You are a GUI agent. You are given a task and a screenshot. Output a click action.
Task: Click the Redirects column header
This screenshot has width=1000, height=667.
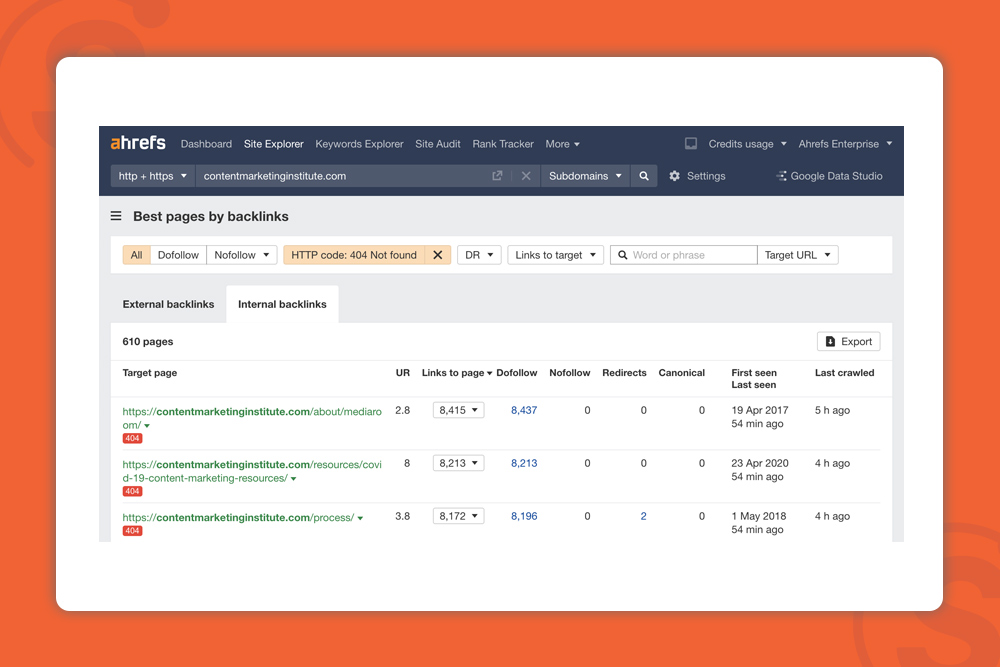click(624, 373)
